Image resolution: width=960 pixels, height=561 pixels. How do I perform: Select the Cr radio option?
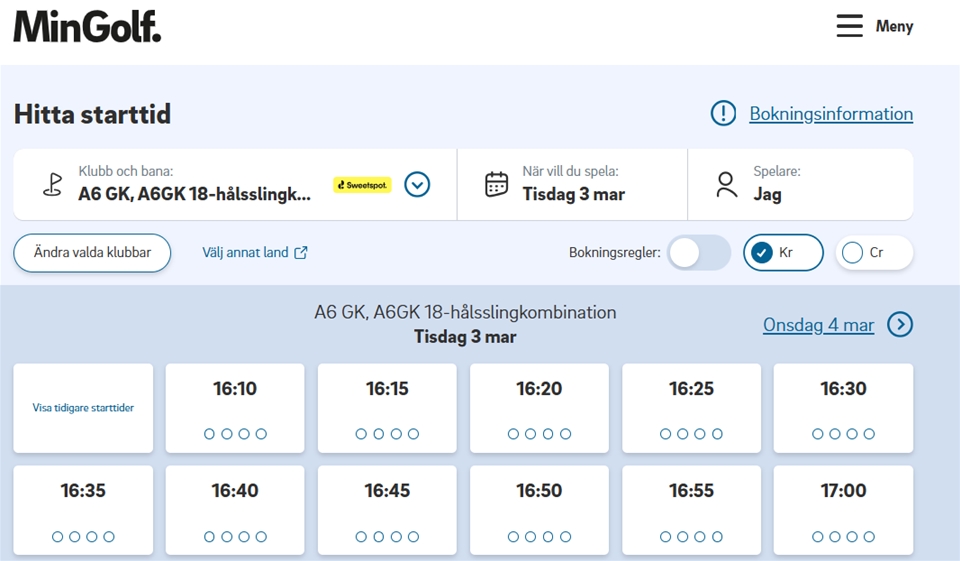click(x=873, y=253)
